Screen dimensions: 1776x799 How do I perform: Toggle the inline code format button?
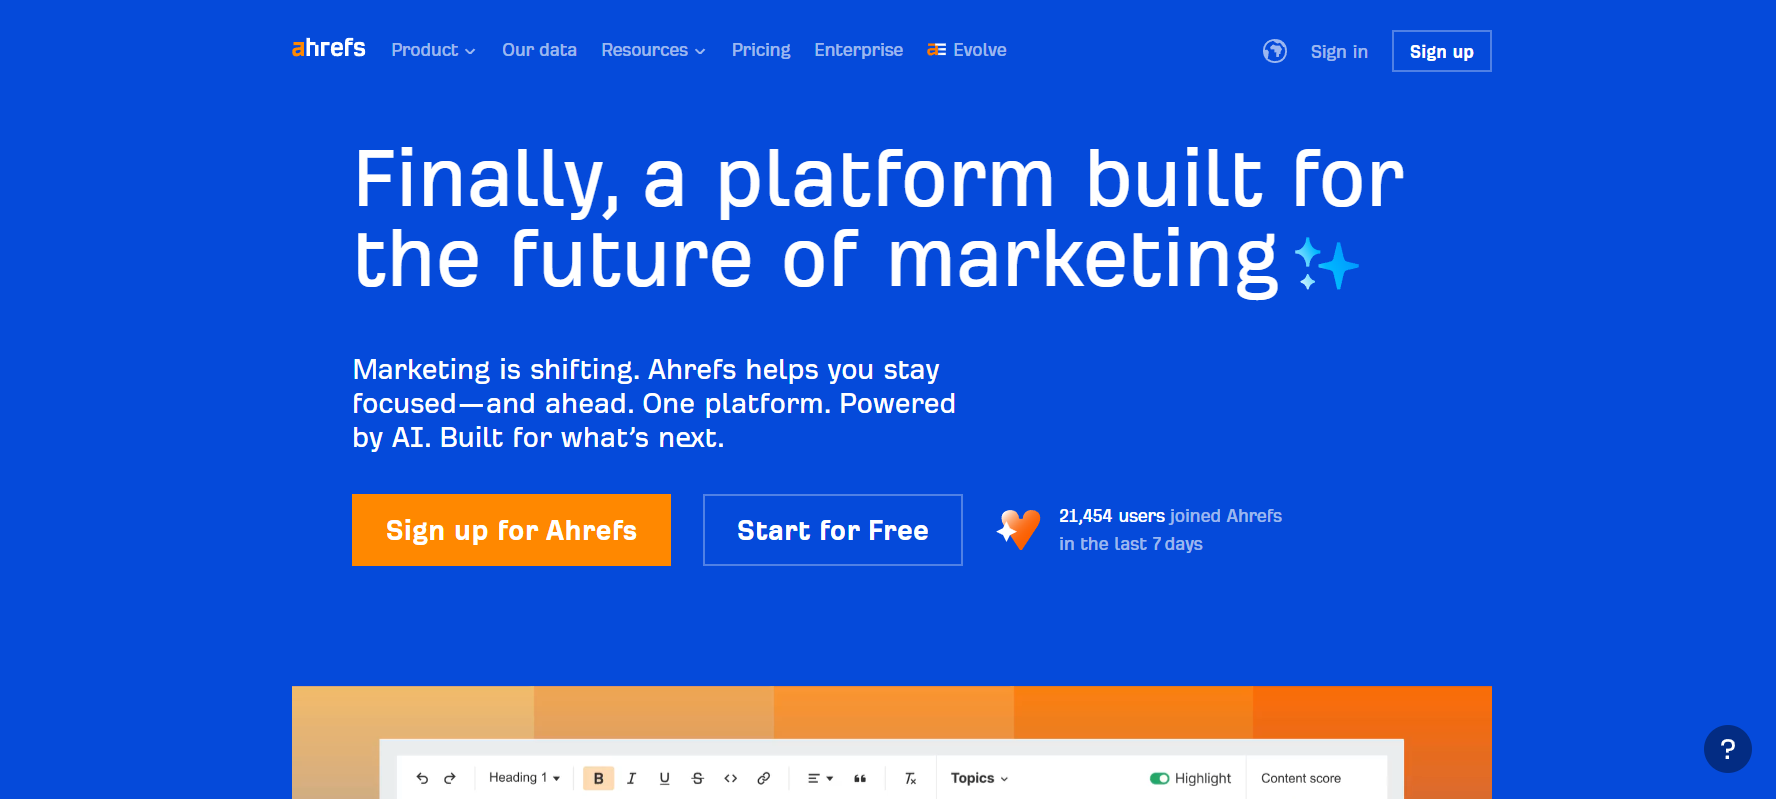[x=730, y=778]
